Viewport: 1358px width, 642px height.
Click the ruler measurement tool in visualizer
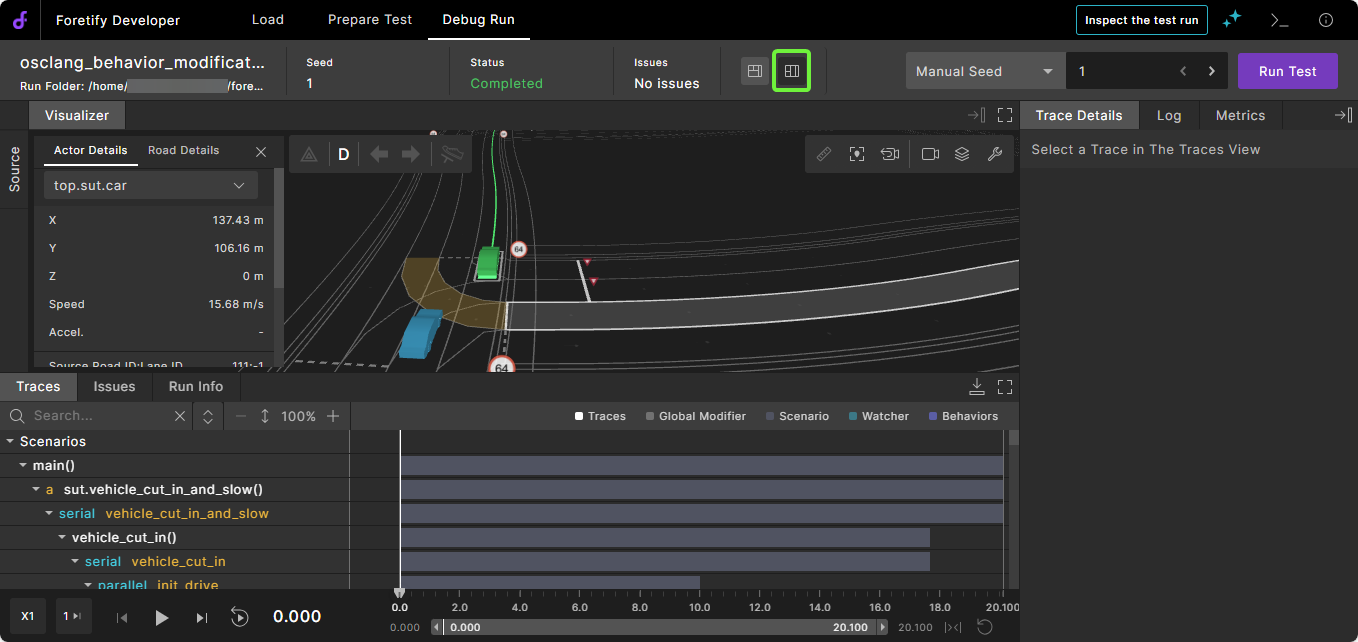click(x=824, y=154)
